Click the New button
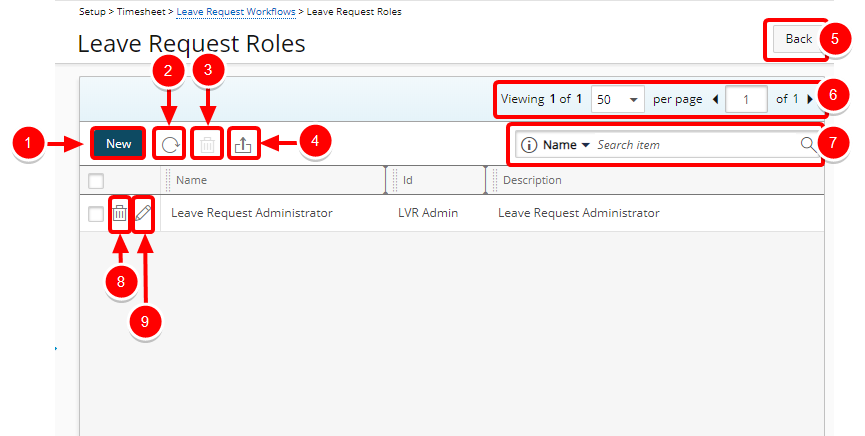The image size is (865, 436). point(118,144)
